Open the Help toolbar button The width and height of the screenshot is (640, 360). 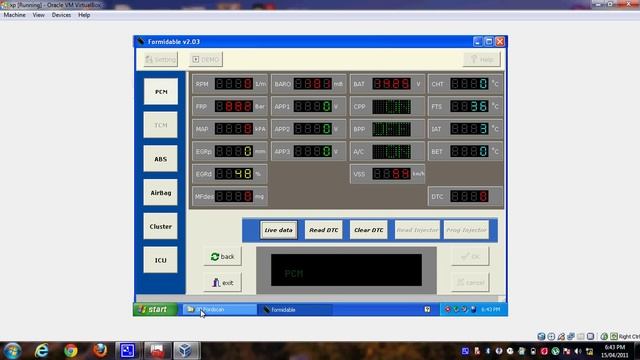482,60
